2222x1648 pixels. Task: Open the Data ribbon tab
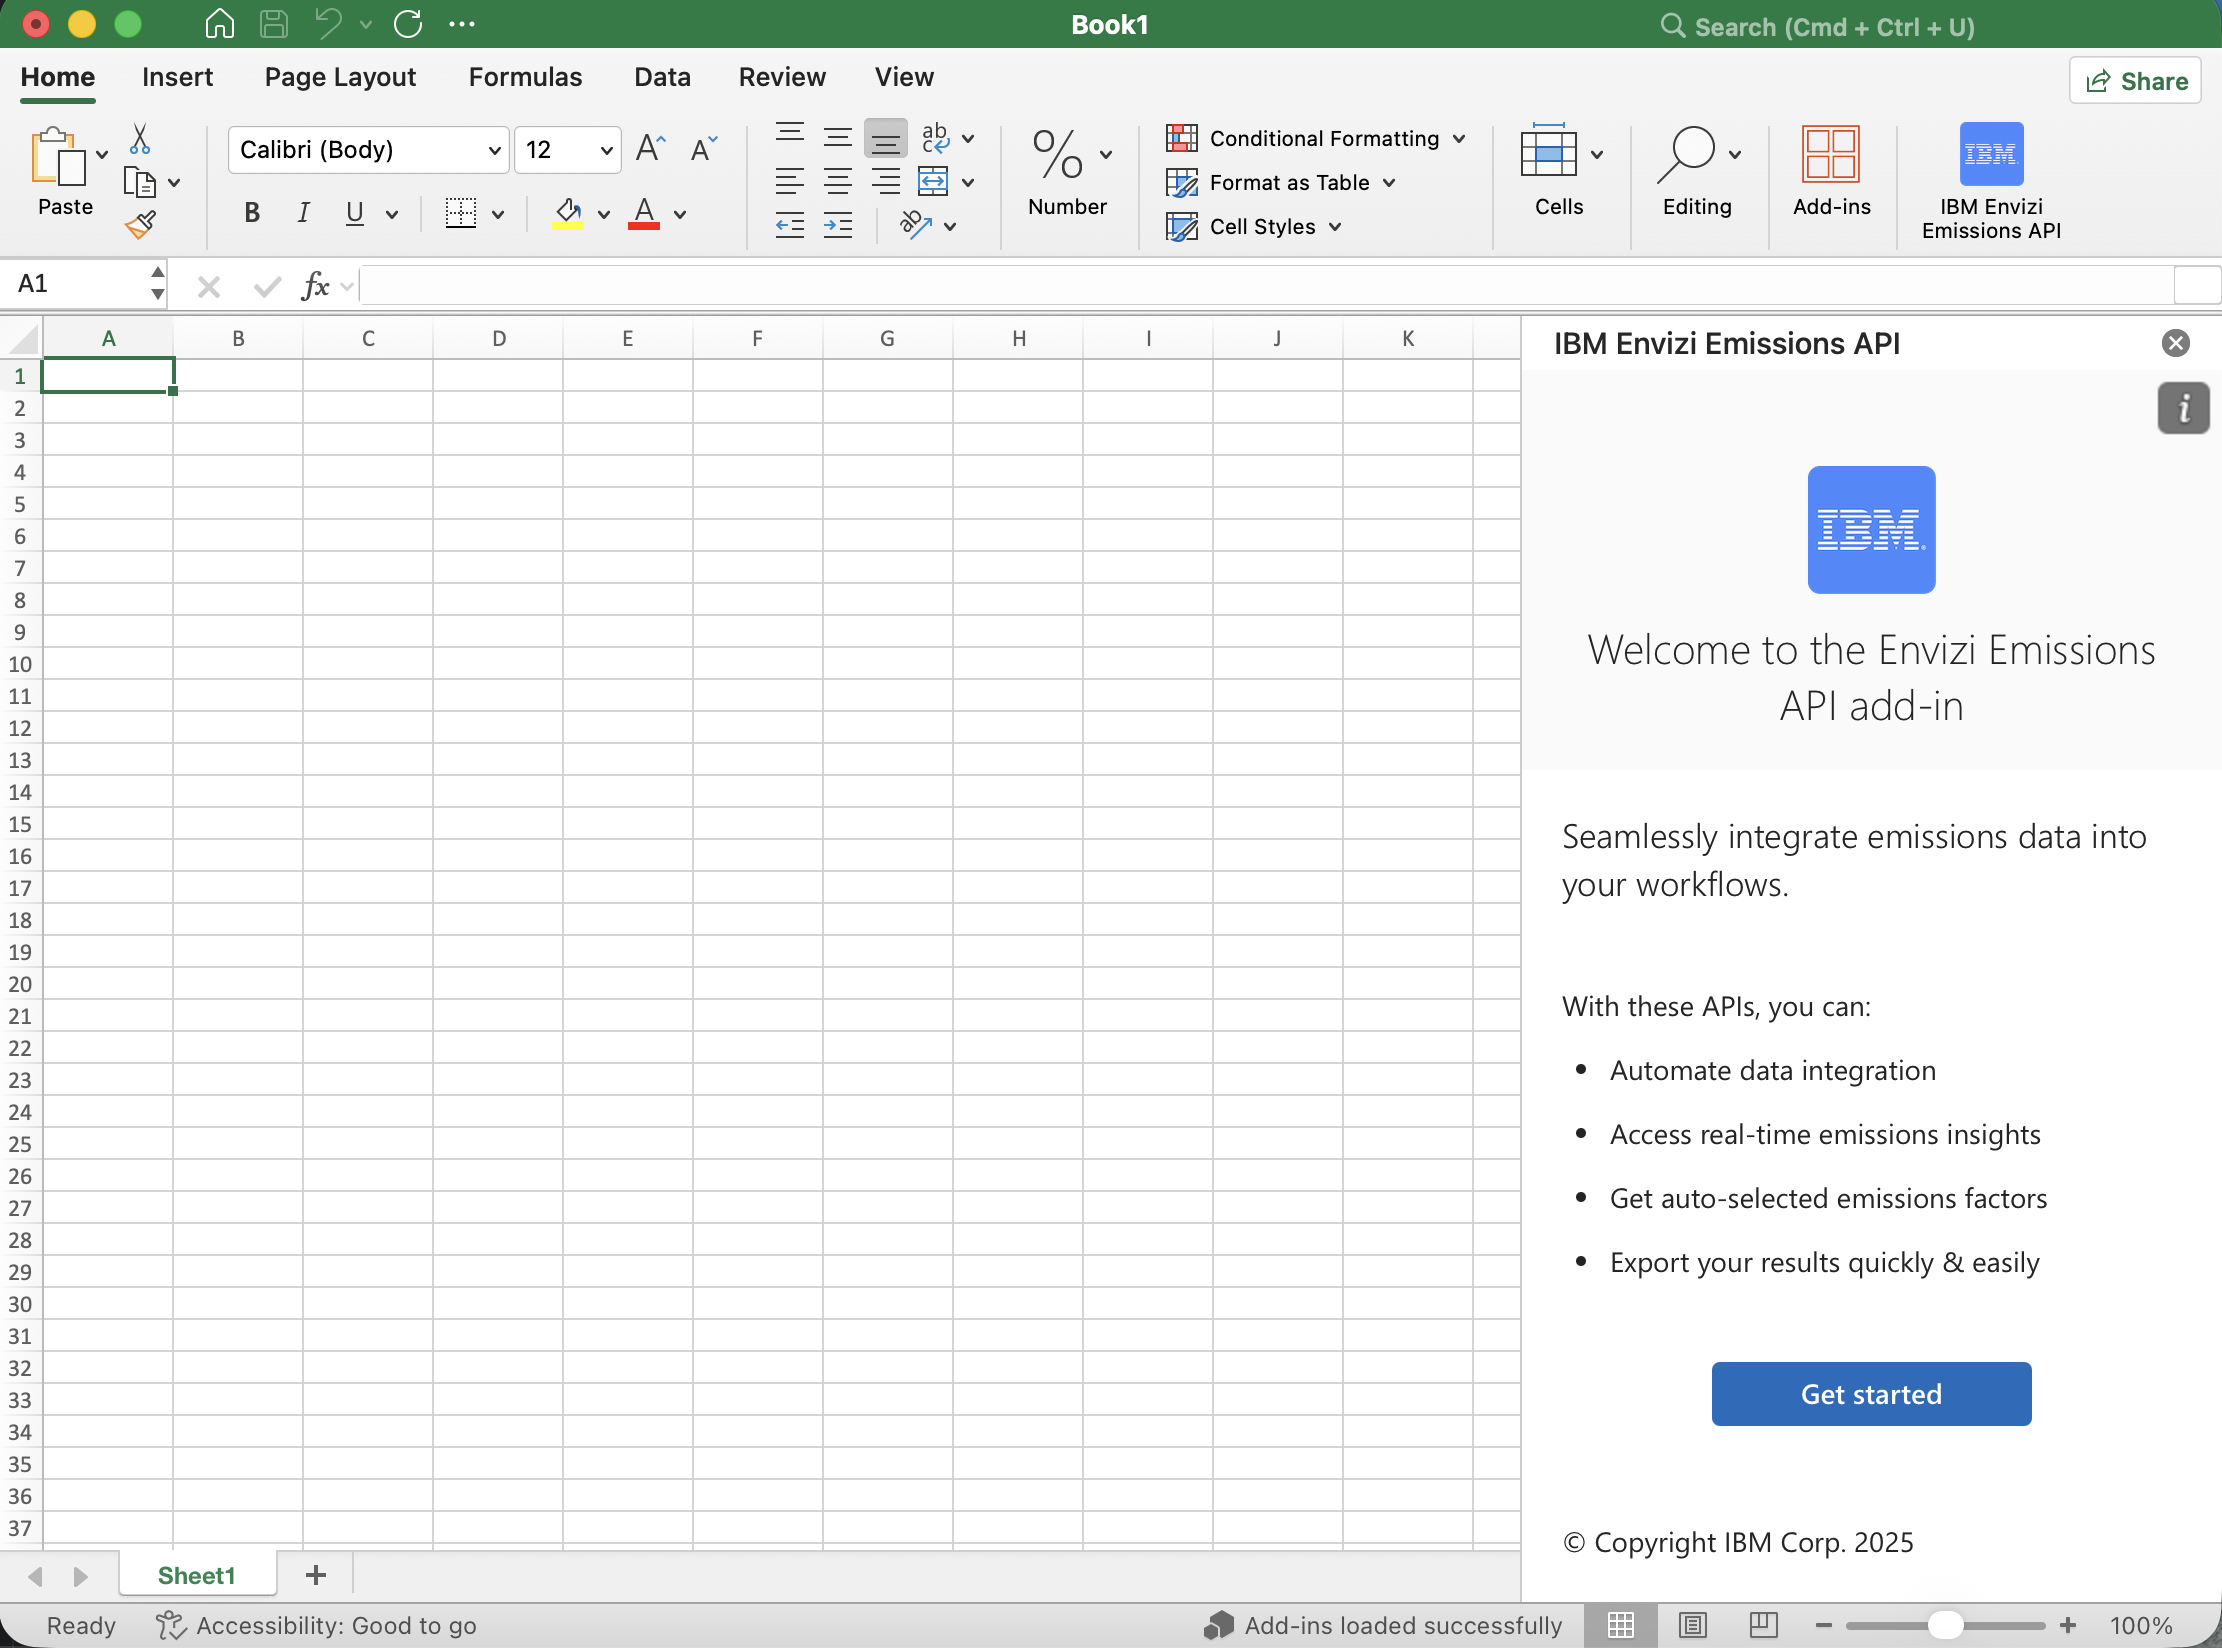[x=662, y=77]
